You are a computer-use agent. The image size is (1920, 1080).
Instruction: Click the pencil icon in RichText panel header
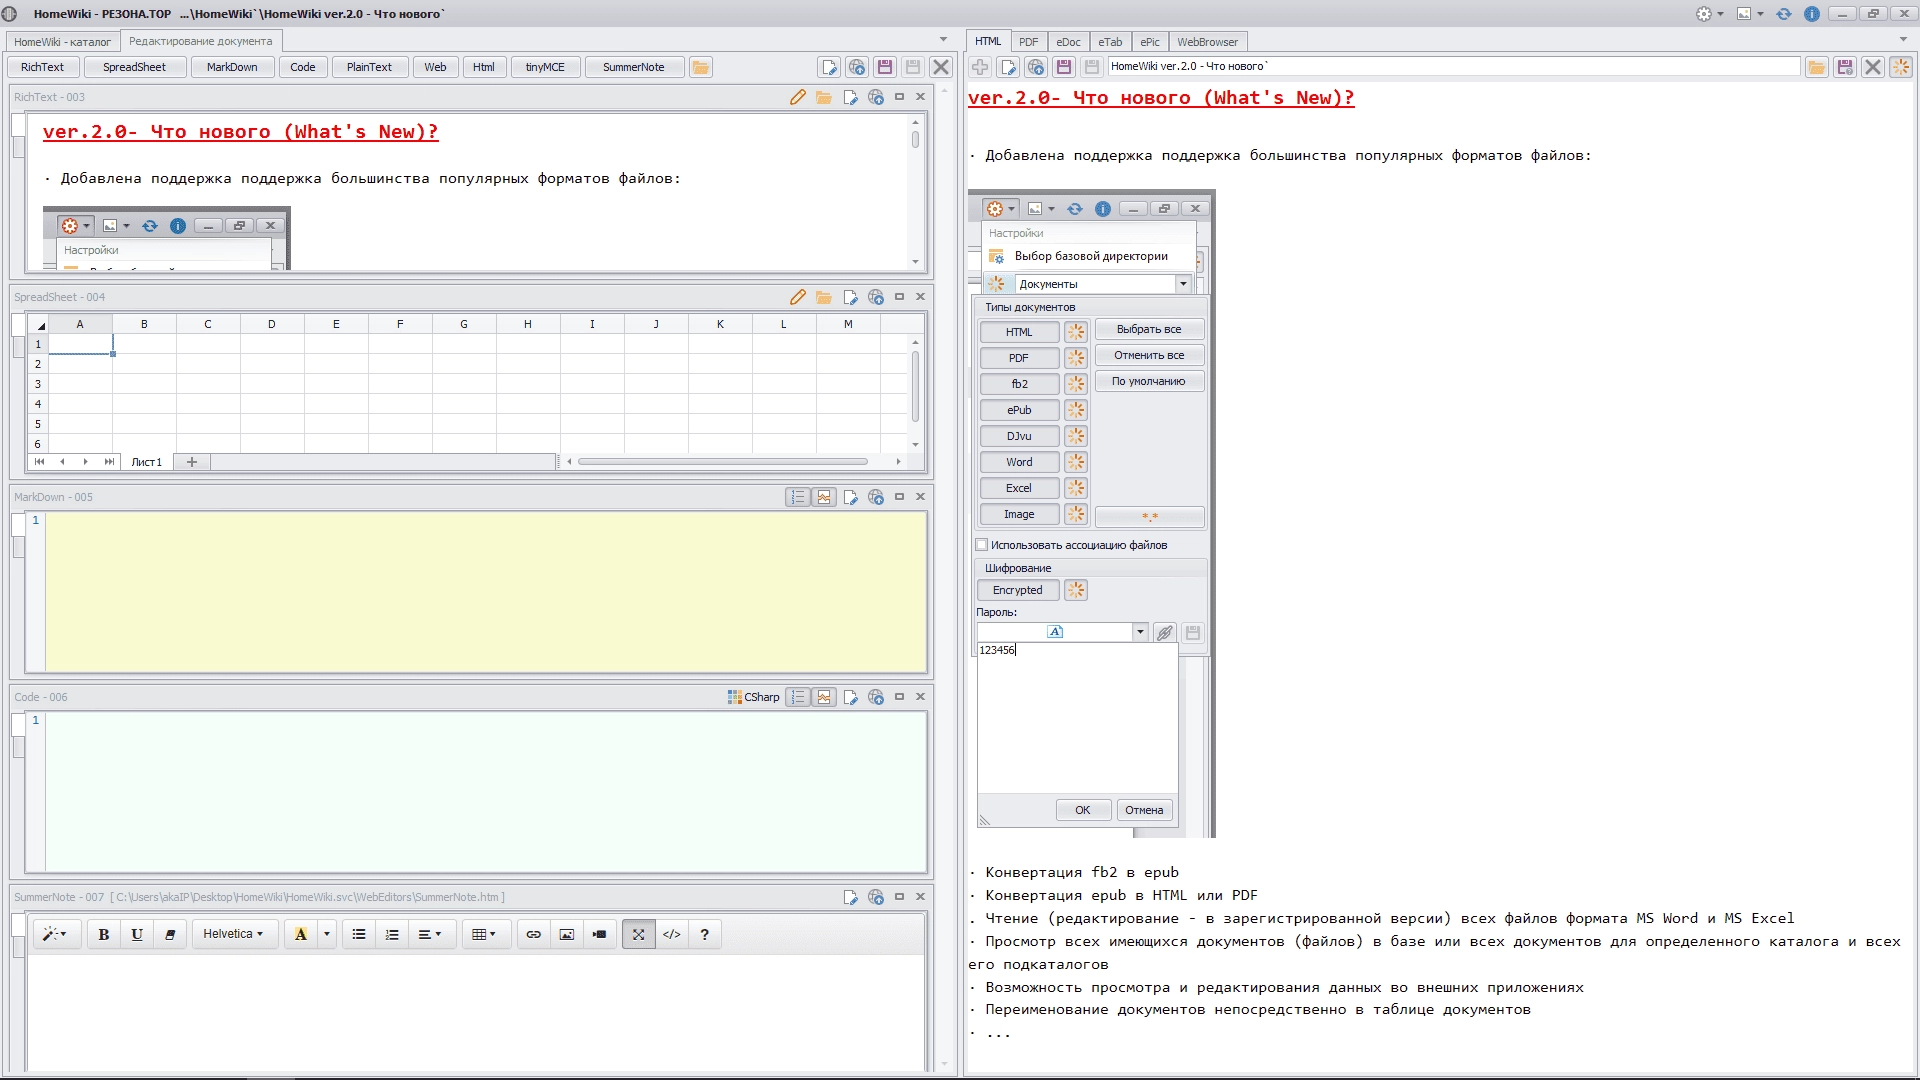[797, 97]
